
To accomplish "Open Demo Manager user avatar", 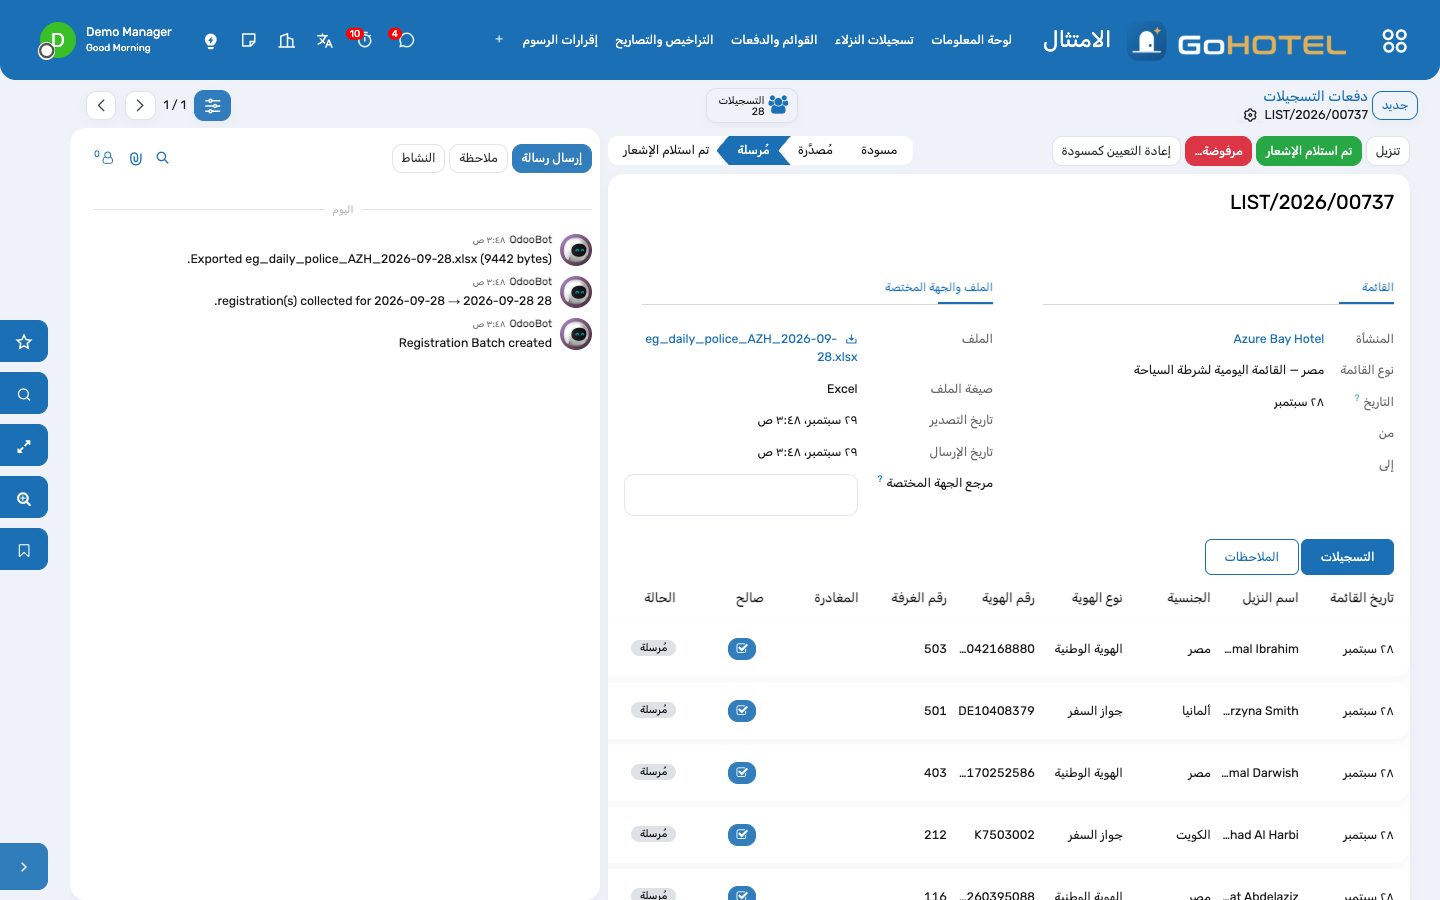I will click(x=57, y=41).
